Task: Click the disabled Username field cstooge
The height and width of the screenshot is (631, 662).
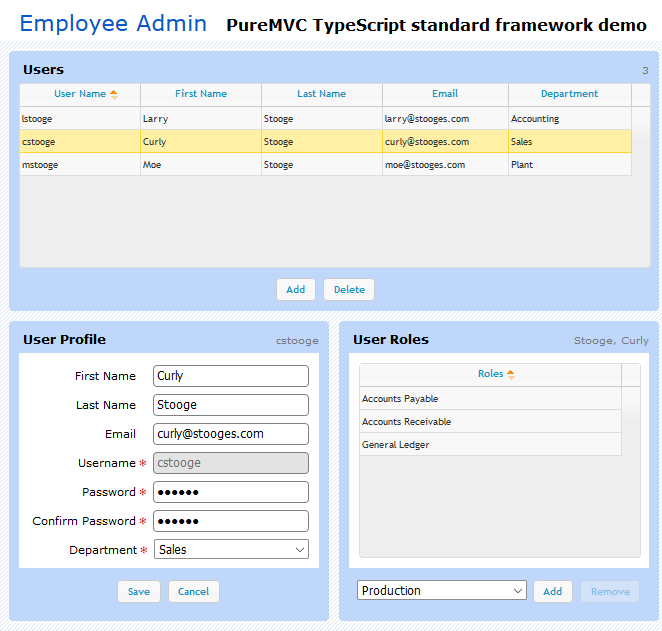Action: pos(231,463)
